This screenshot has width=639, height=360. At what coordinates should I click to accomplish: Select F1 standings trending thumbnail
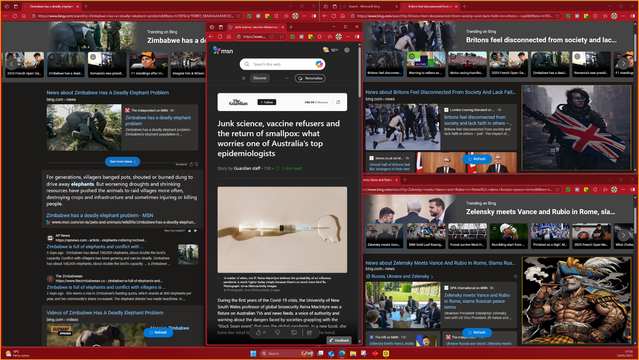[148, 64]
